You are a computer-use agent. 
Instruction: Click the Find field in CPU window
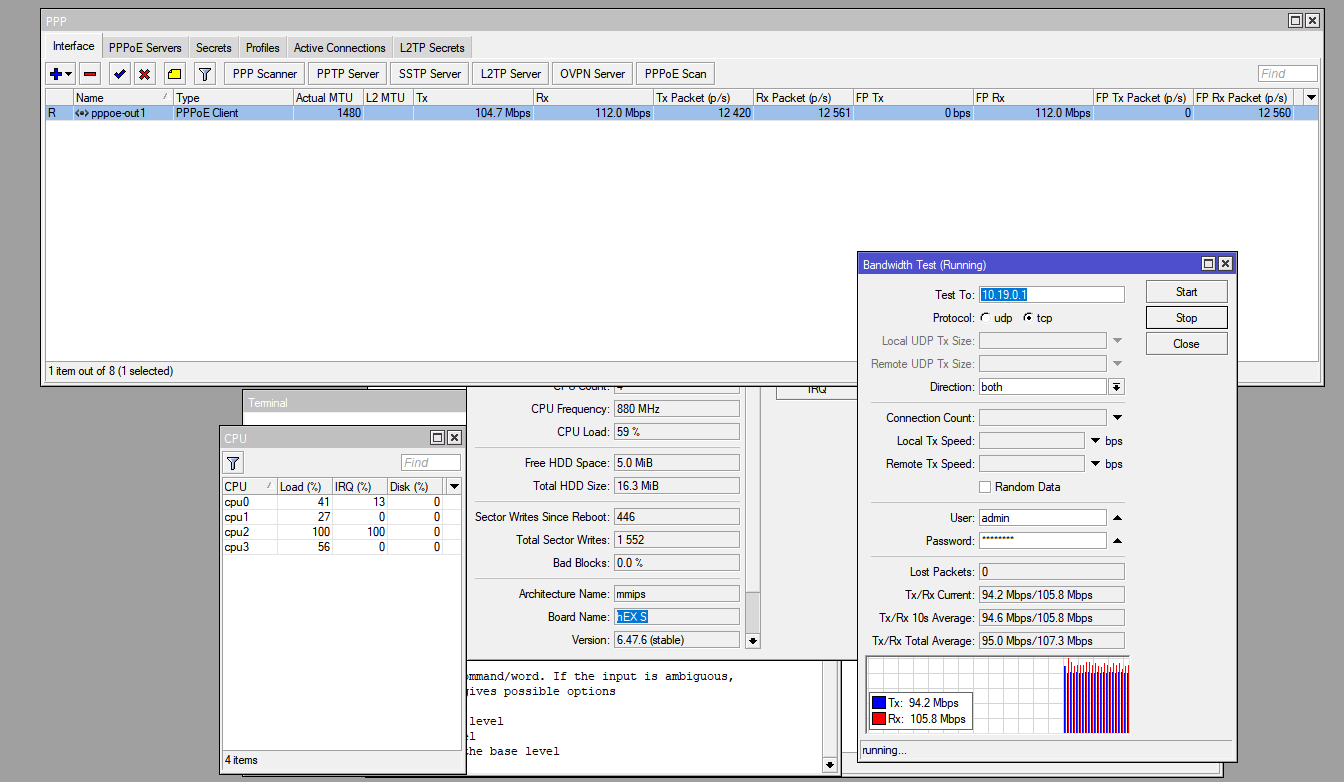(x=431, y=463)
